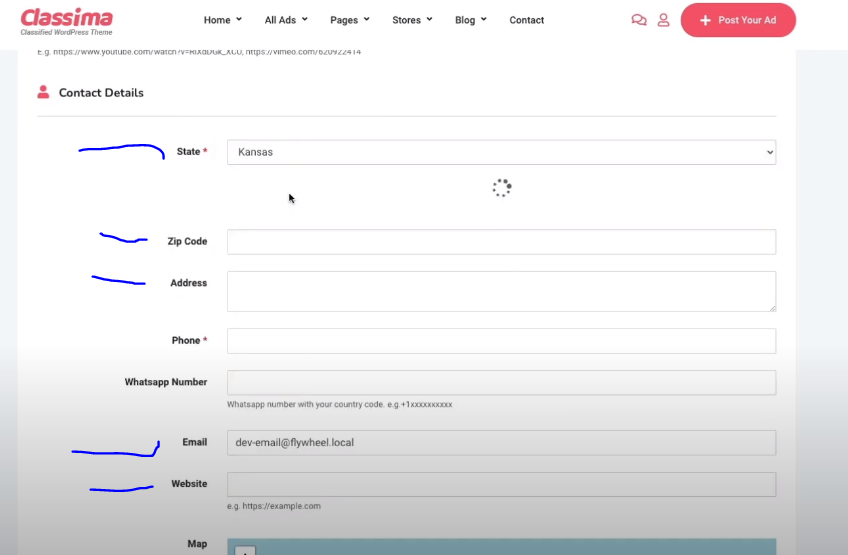
Task: Select the Phone input field
Action: 501,341
